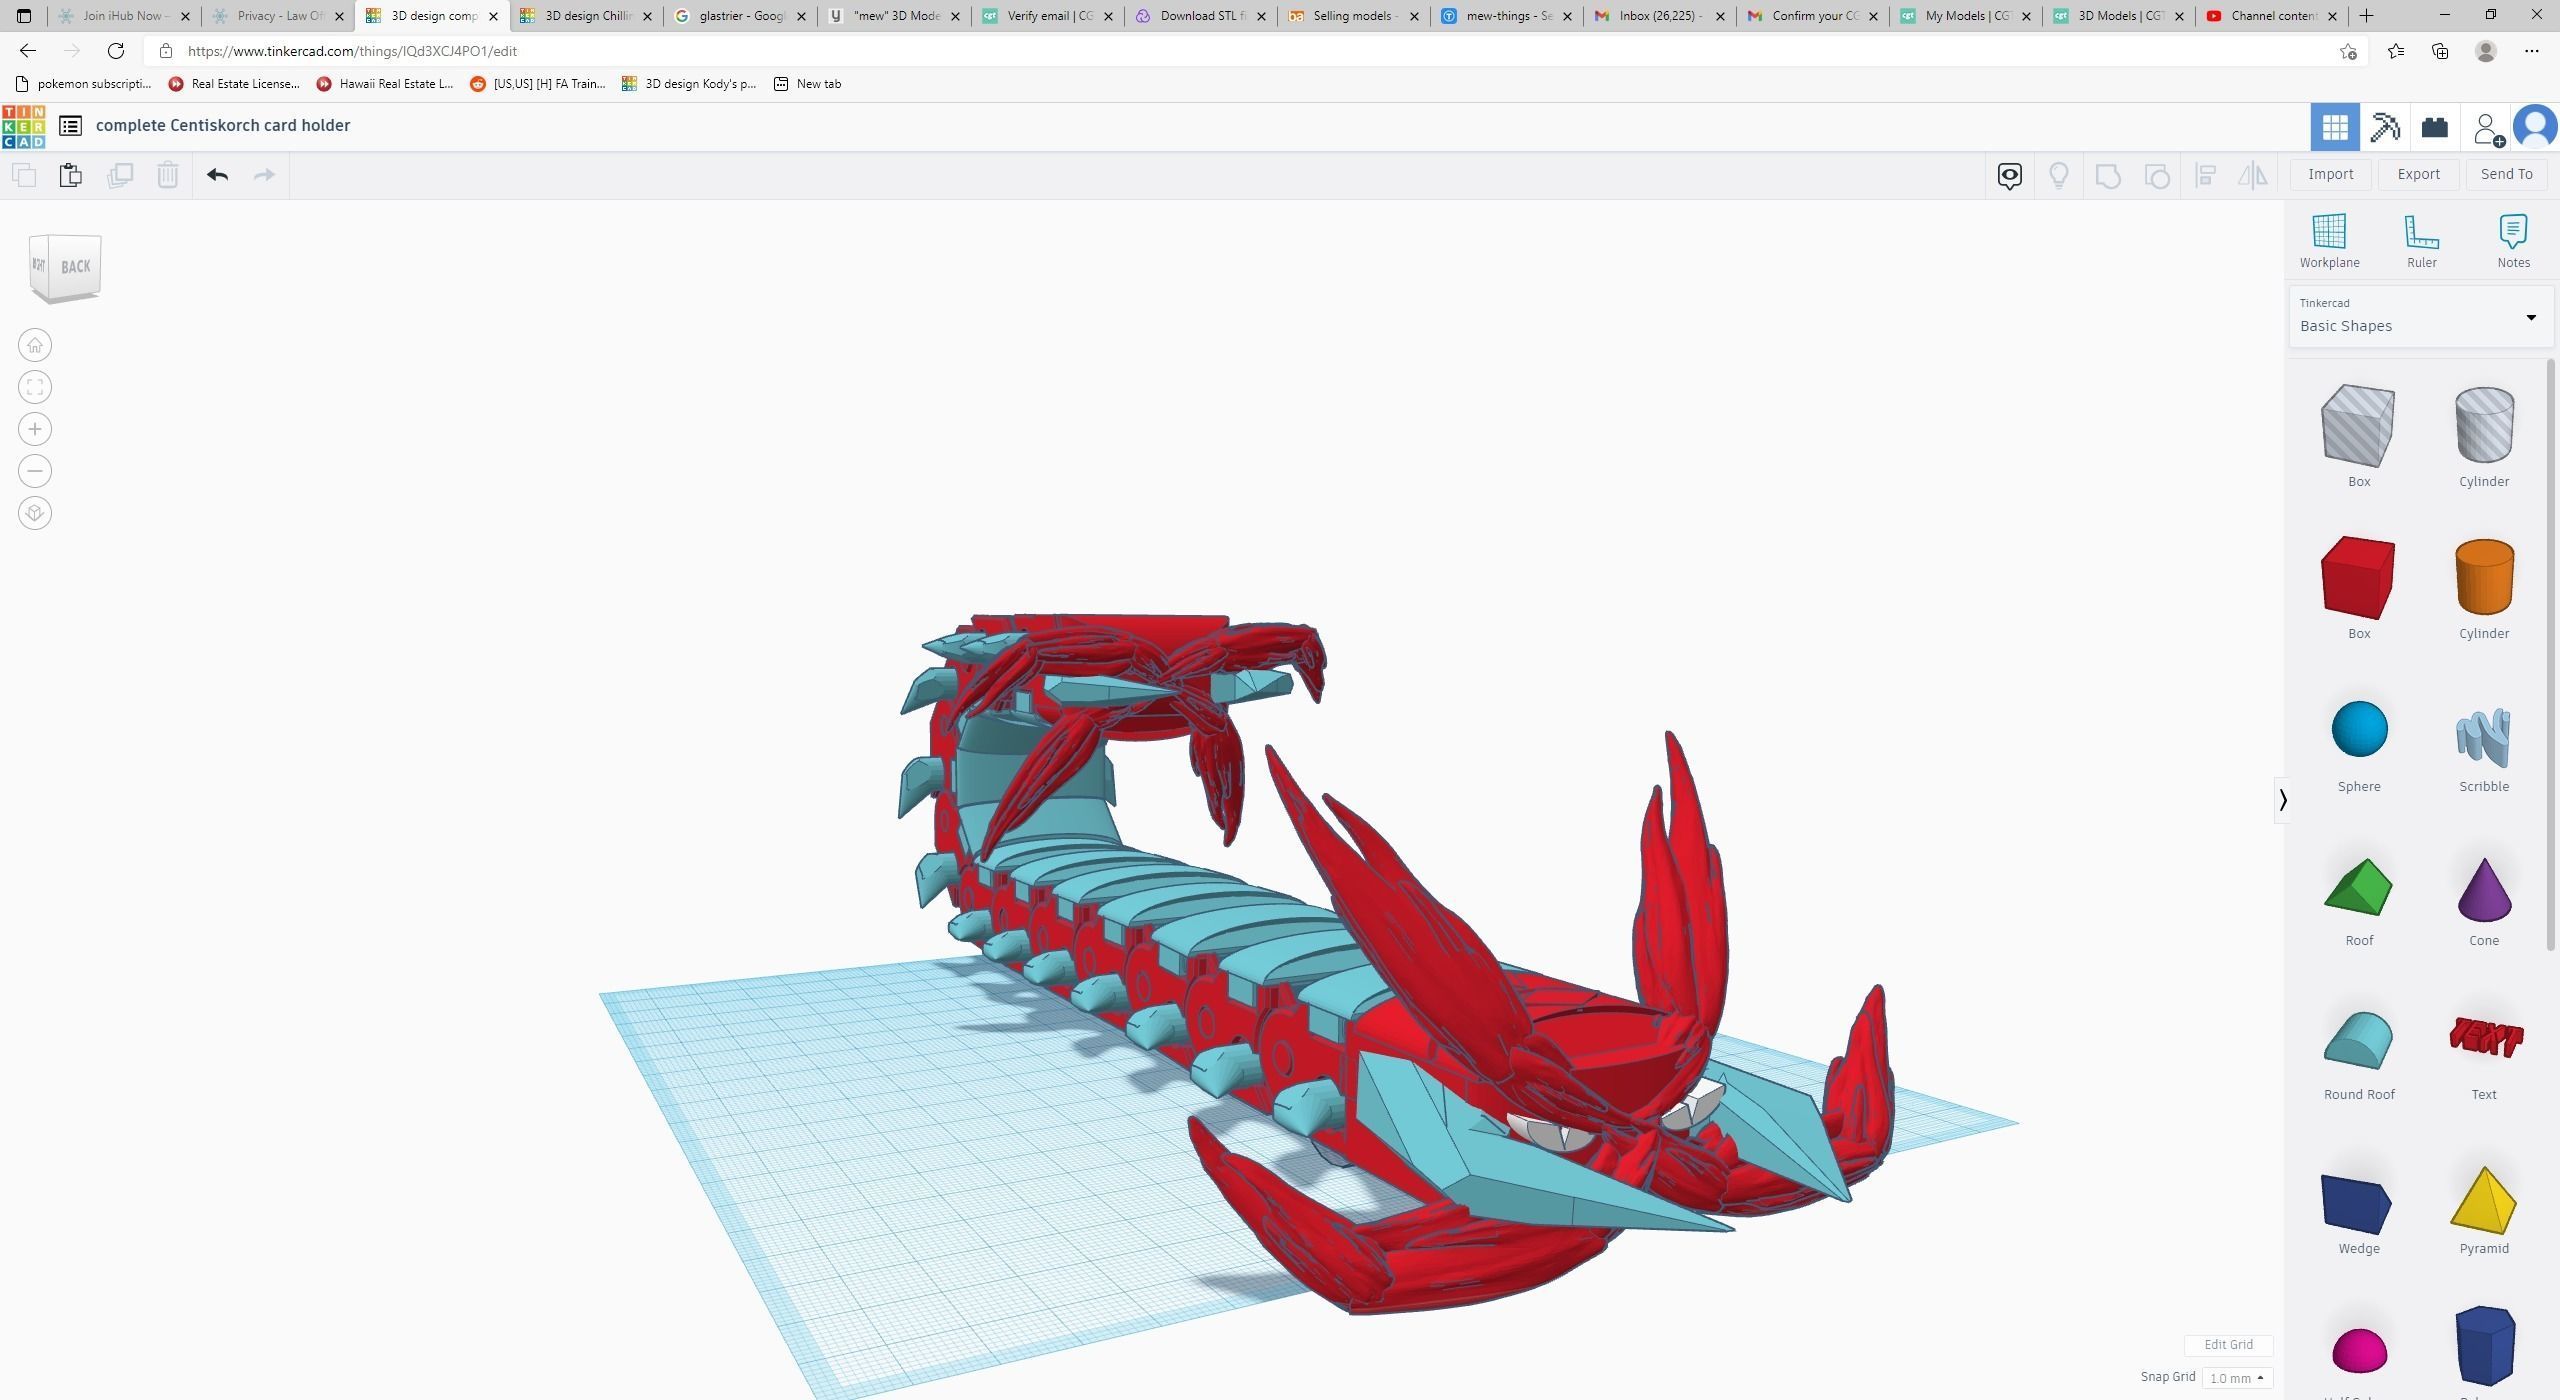The image size is (2560, 1400).
Task: Toggle the notes visibility lightbulb icon
Action: click(x=2059, y=176)
